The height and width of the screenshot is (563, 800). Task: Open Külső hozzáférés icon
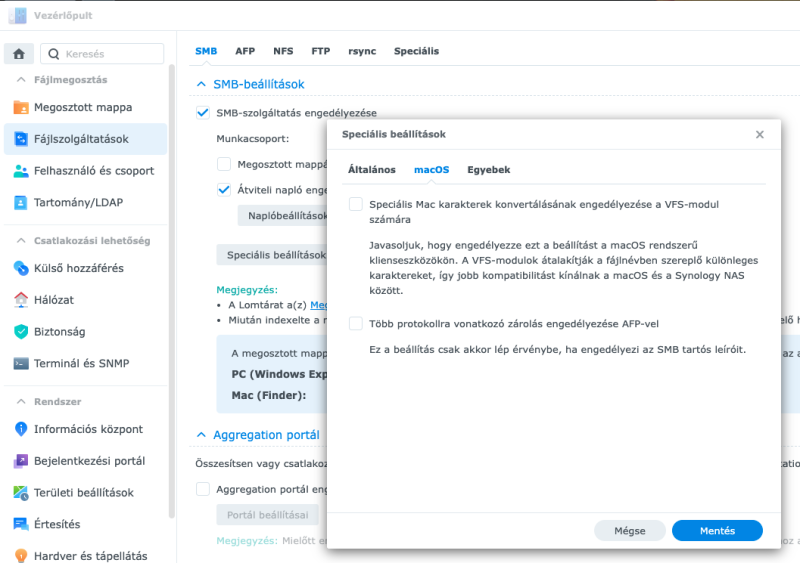[x=20, y=268]
